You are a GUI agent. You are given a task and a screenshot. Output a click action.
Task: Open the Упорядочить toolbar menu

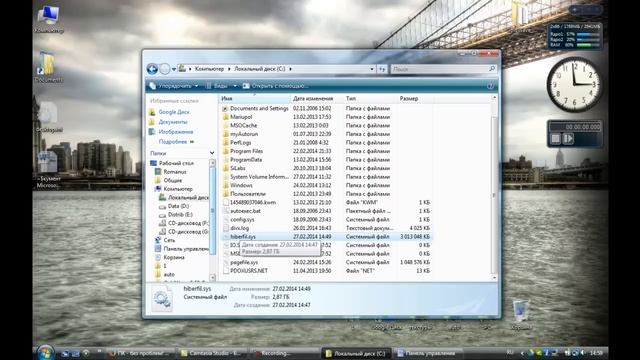(x=174, y=86)
